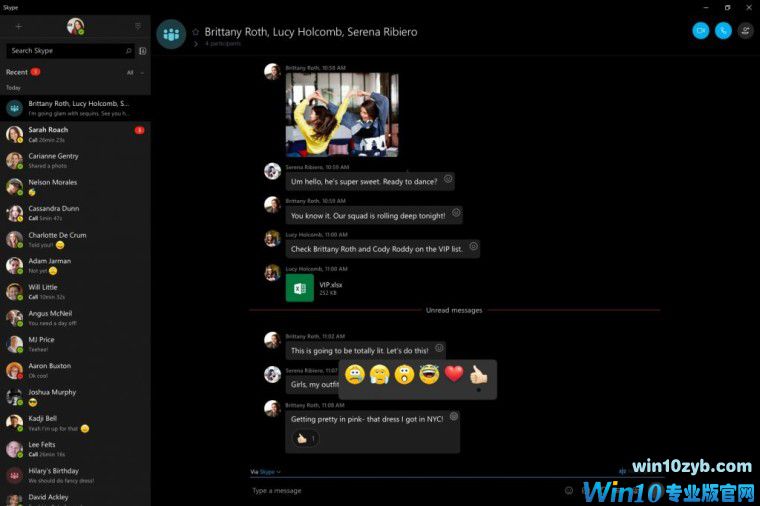This screenshot has width=760, height=506.
Task: React to 'Ready to dance?' message
Action: coord(448,179)
